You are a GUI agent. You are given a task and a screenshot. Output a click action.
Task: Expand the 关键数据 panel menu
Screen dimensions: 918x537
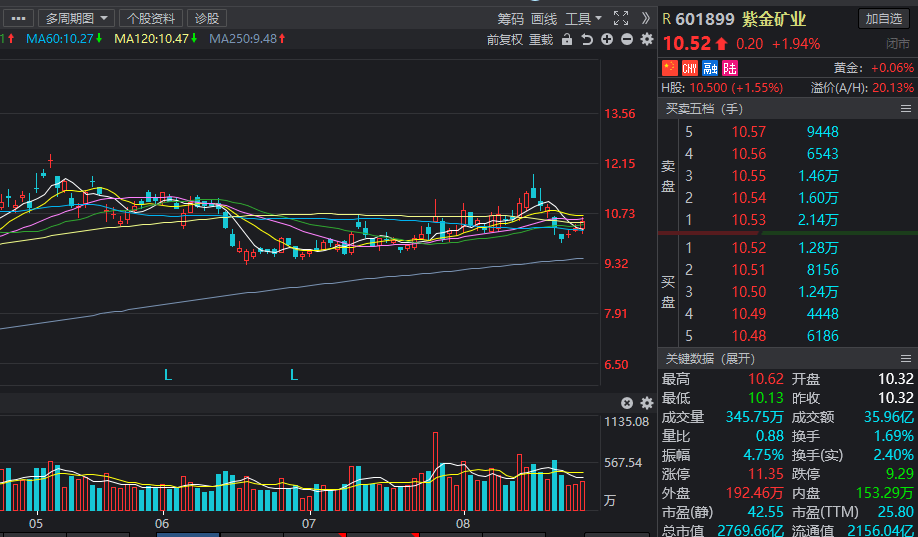click(906, 358)
